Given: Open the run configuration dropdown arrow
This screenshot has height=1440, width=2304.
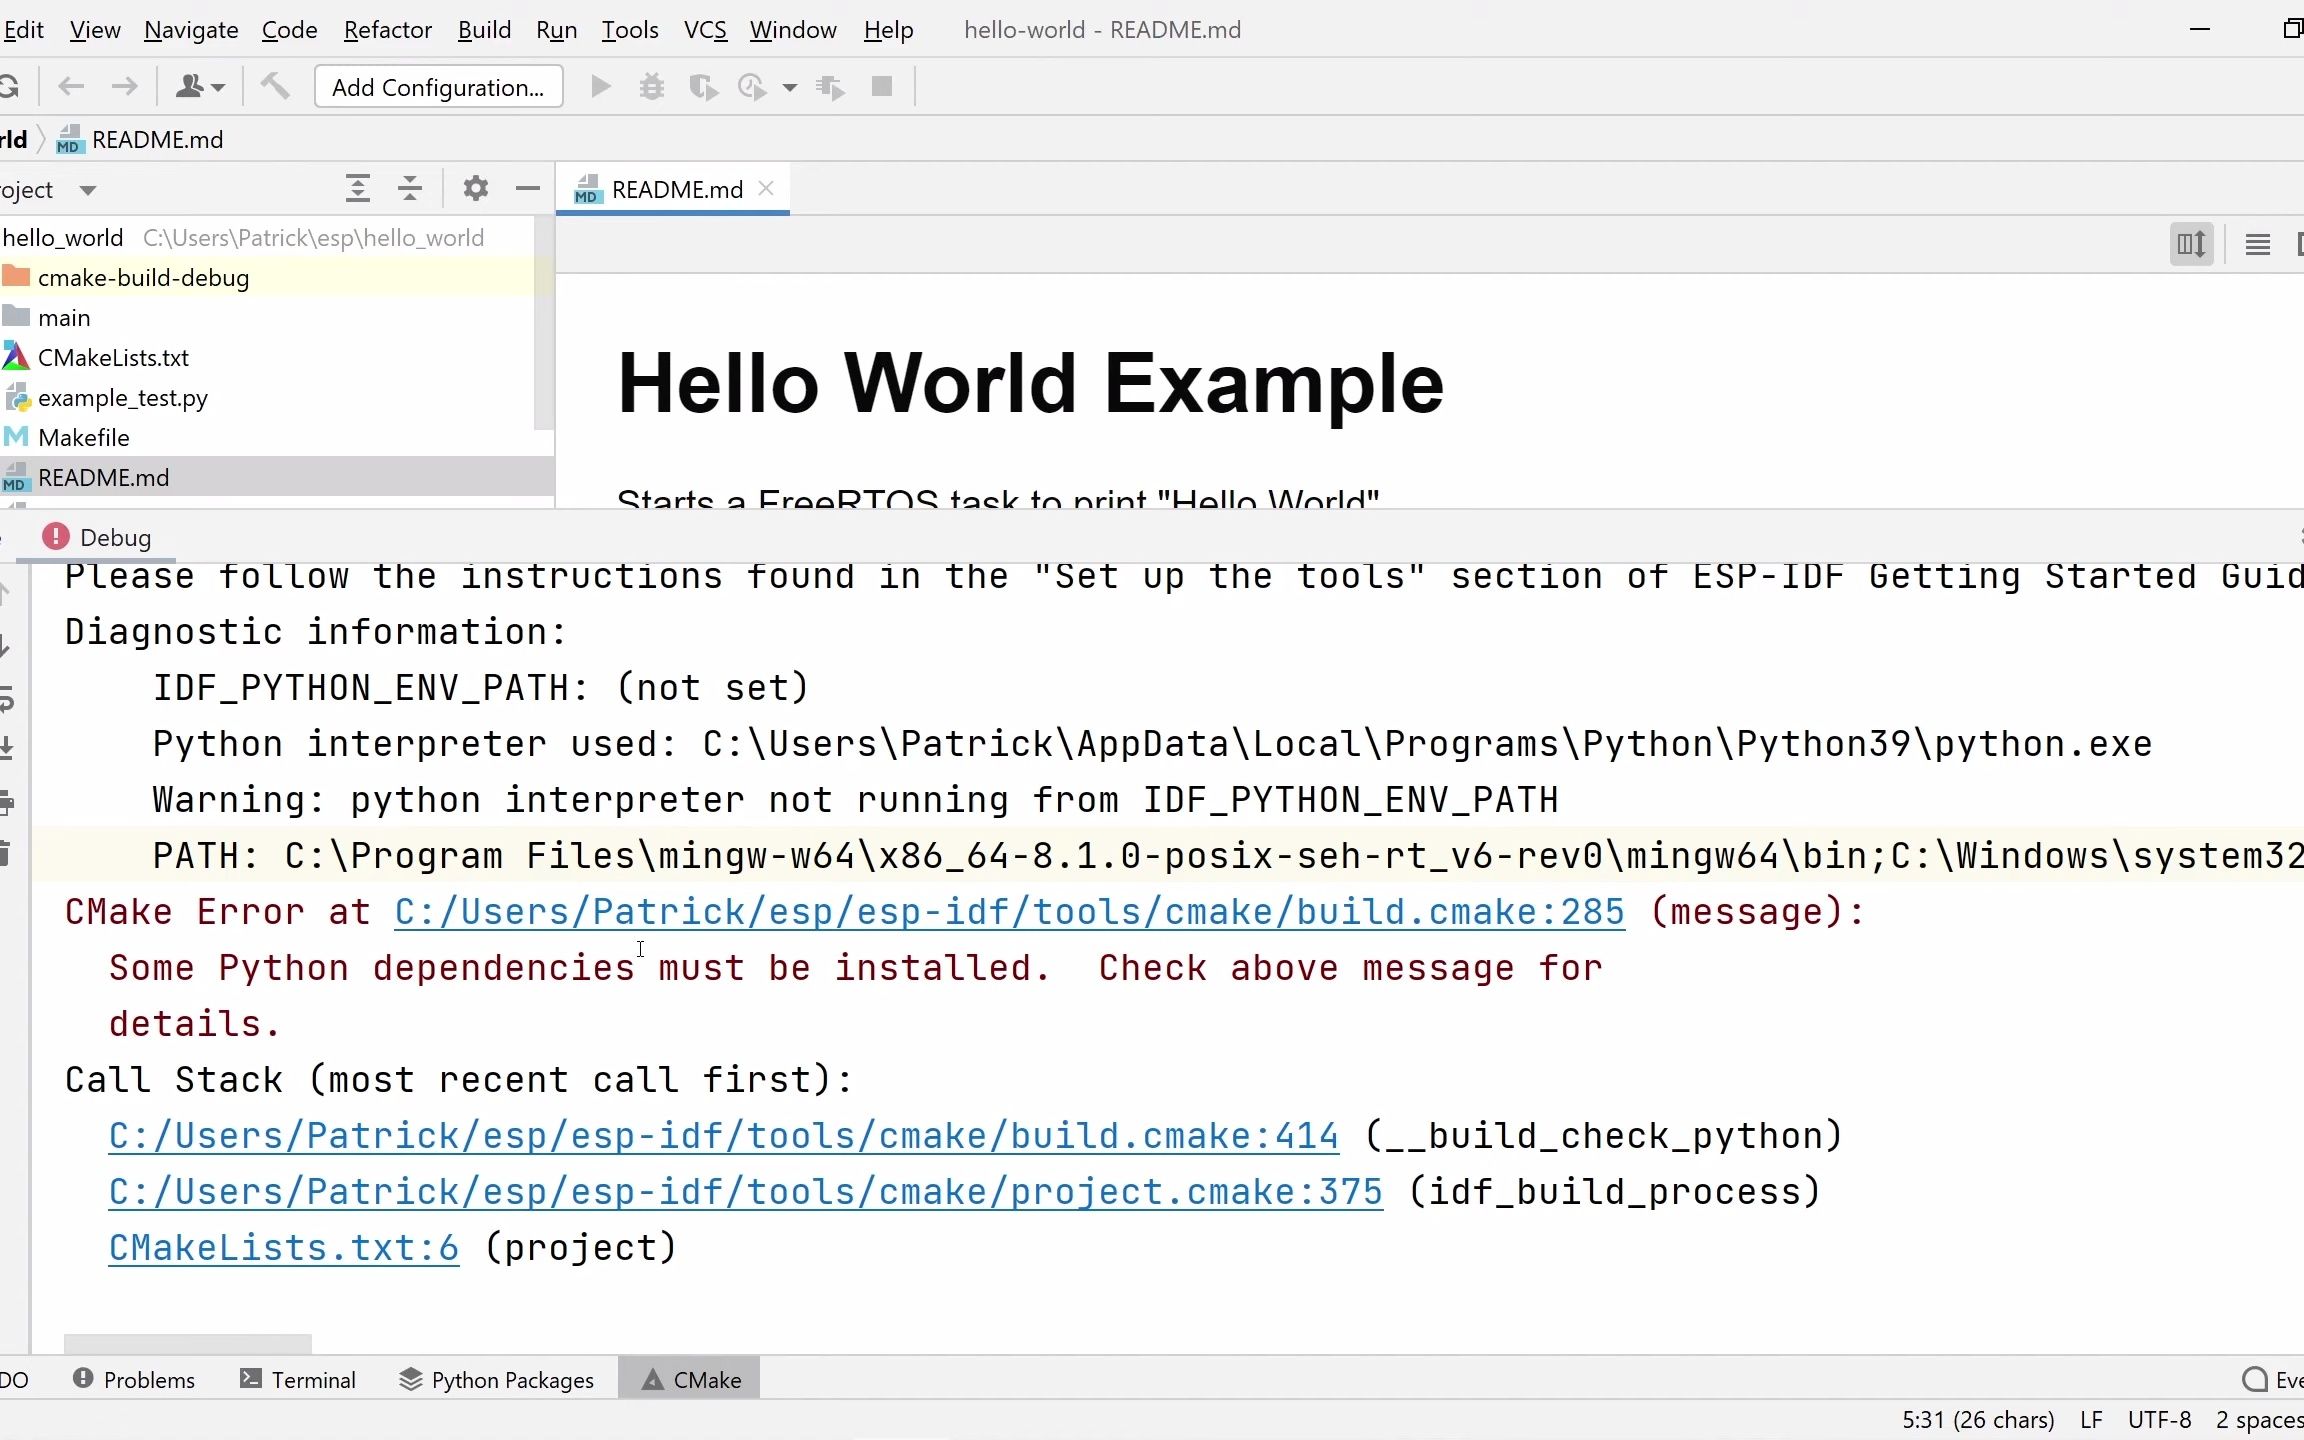Looking at the screenshot, I should (789, 88).
